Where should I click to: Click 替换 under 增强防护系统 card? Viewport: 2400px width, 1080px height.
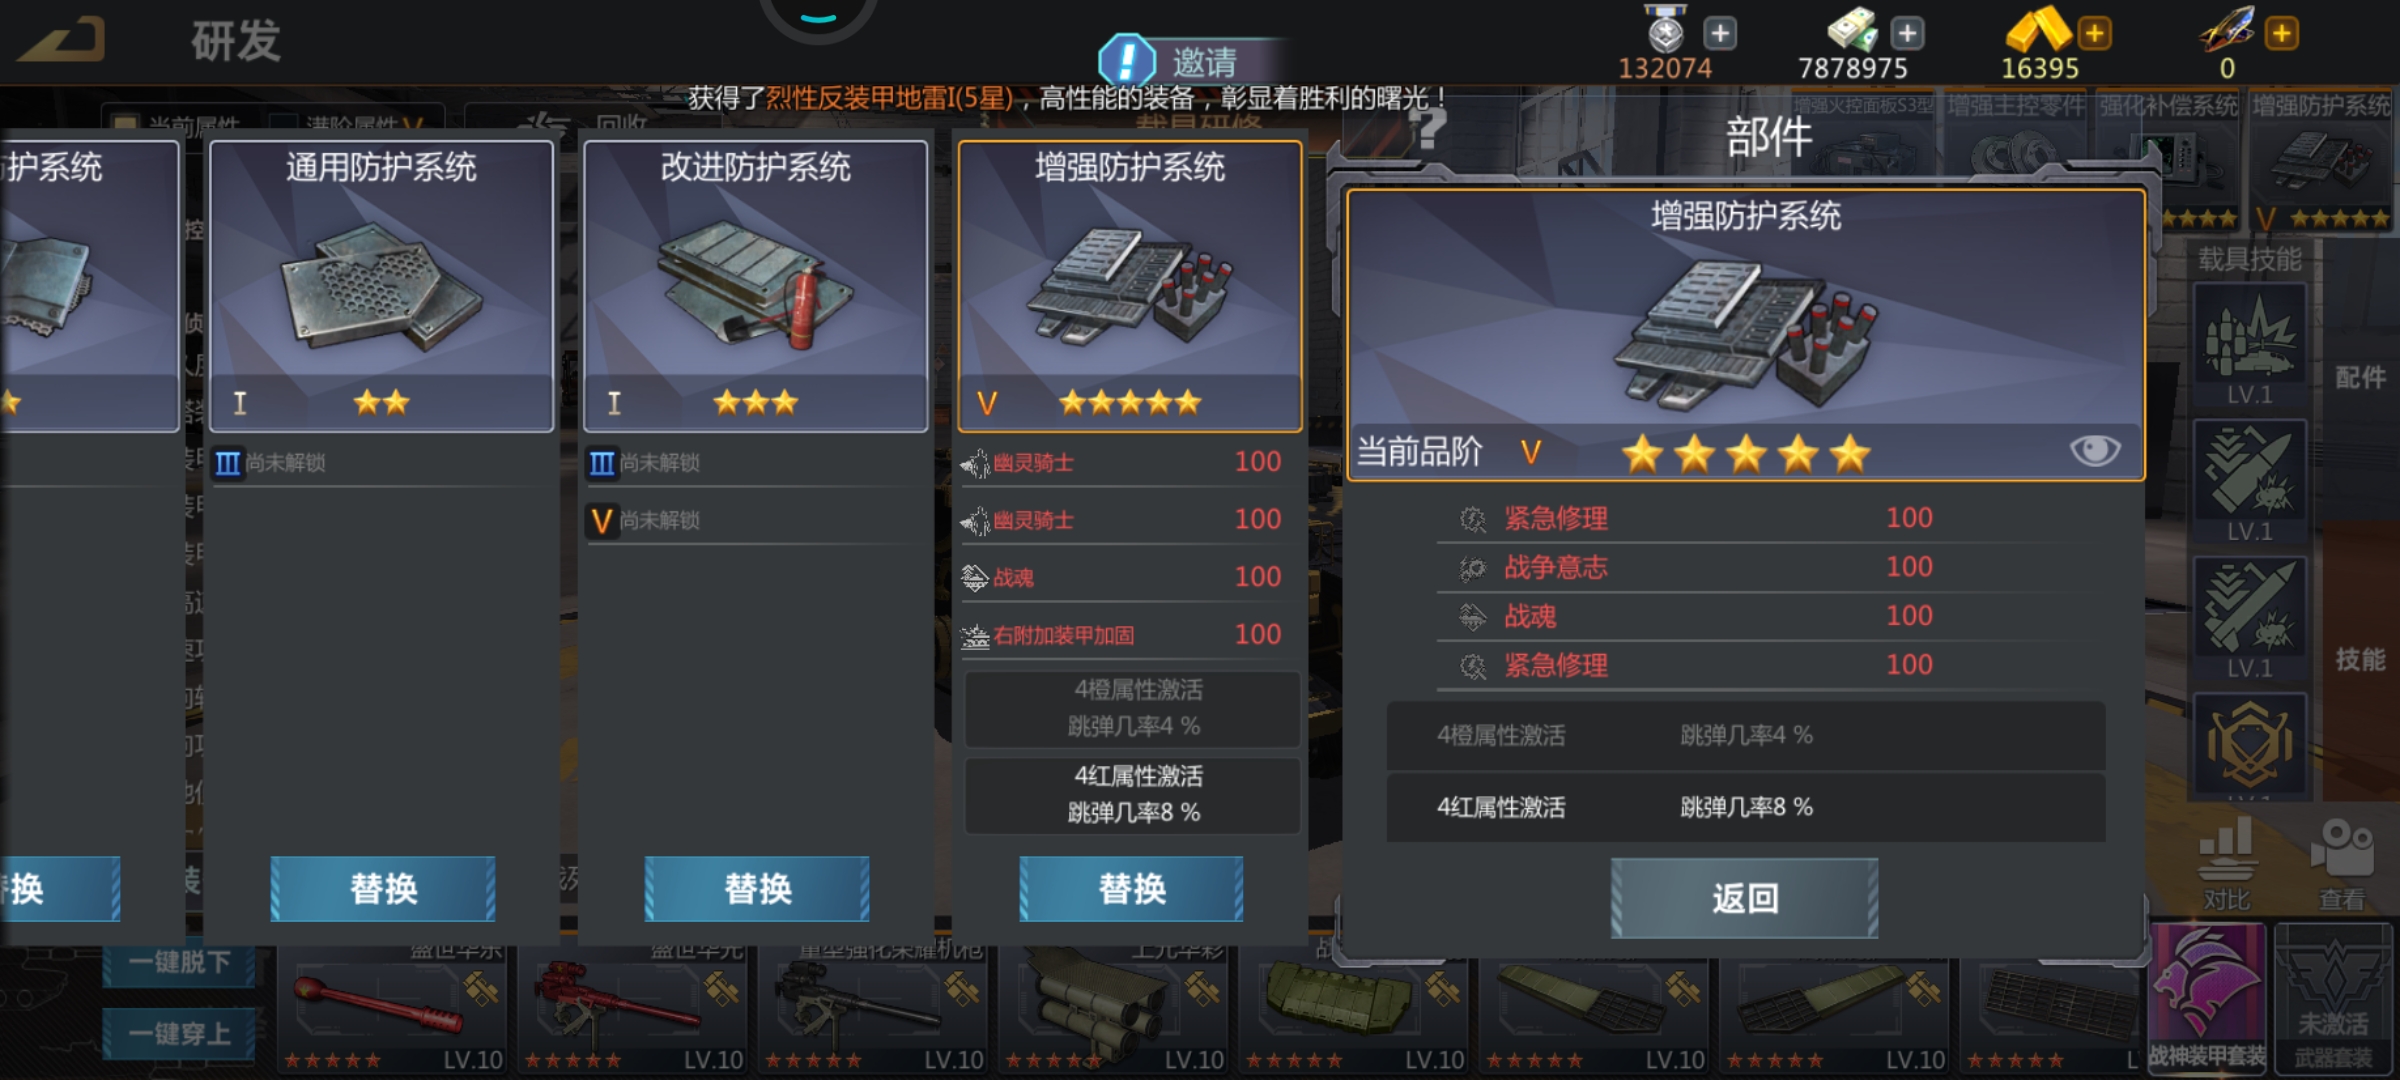tap(1131, 888)
